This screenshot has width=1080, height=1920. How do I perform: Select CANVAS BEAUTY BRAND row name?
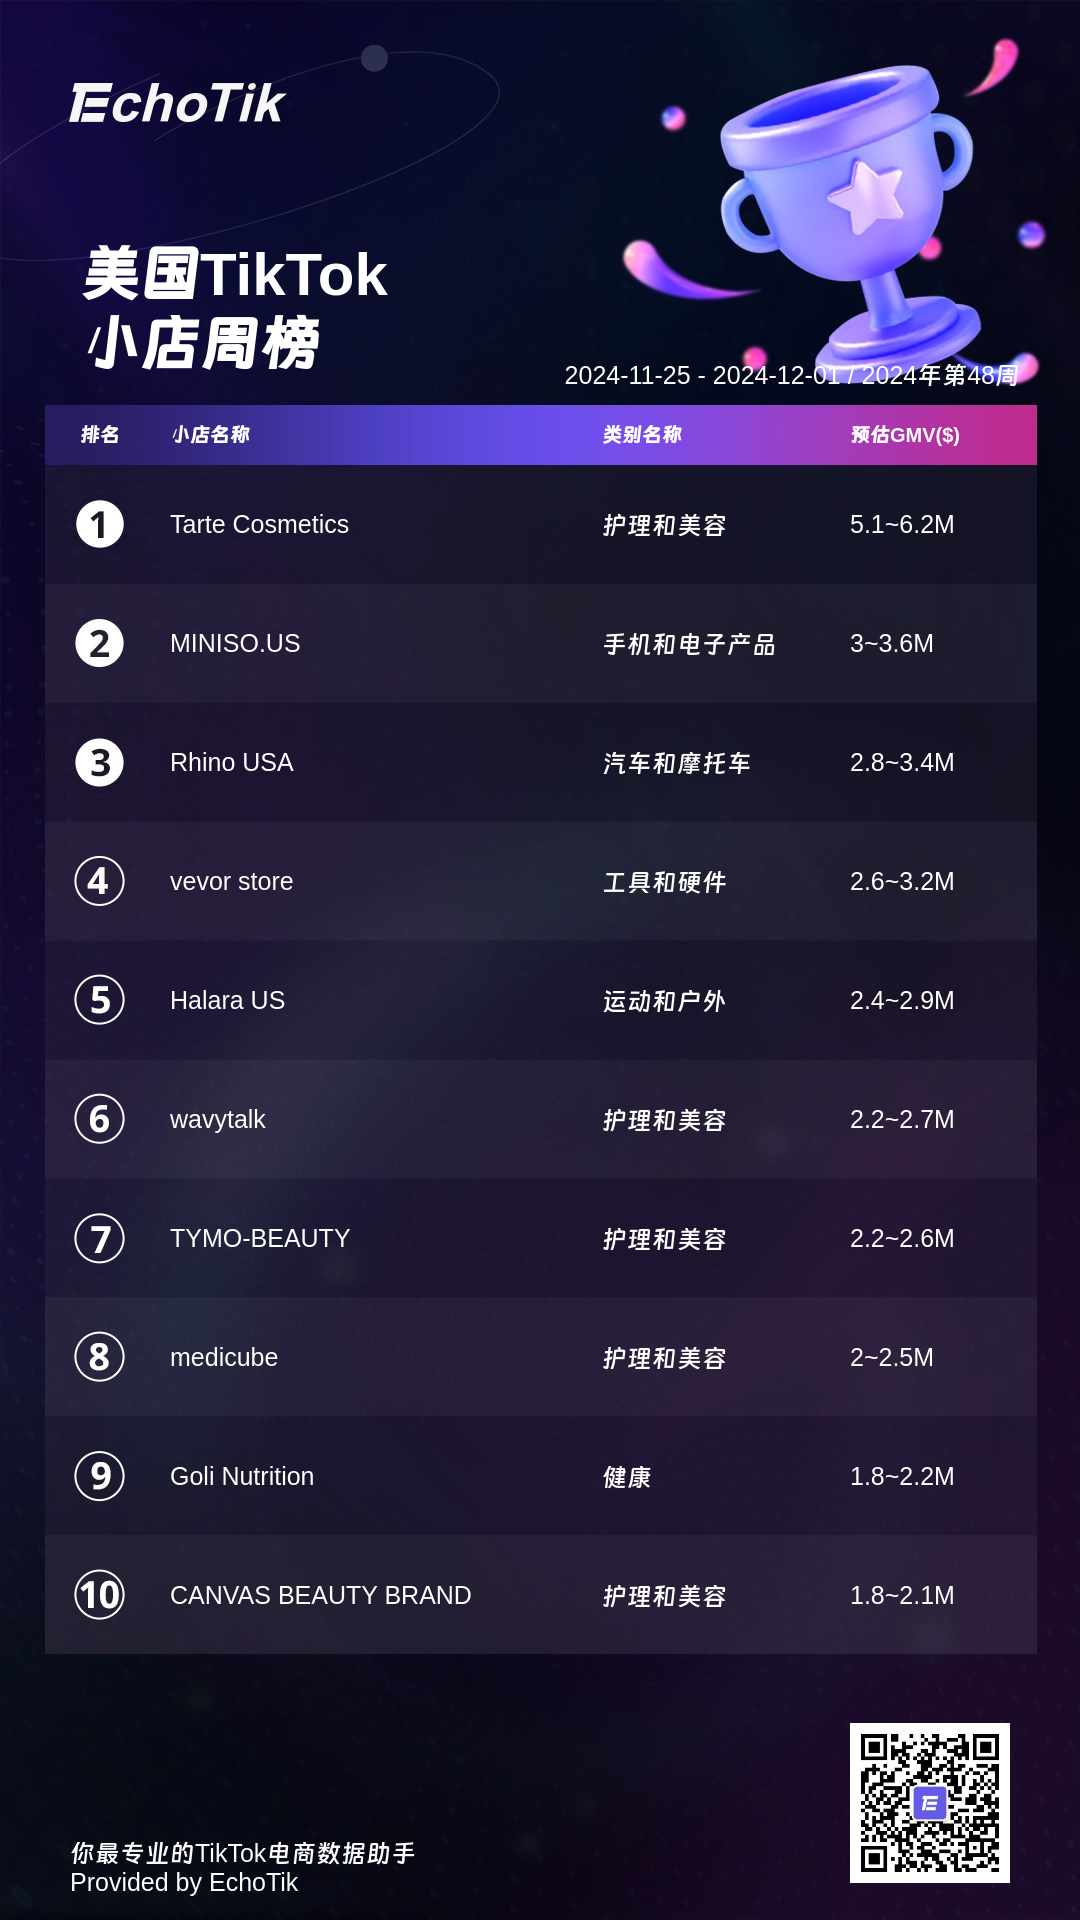pyautogui.click(x=320, y=1595)
